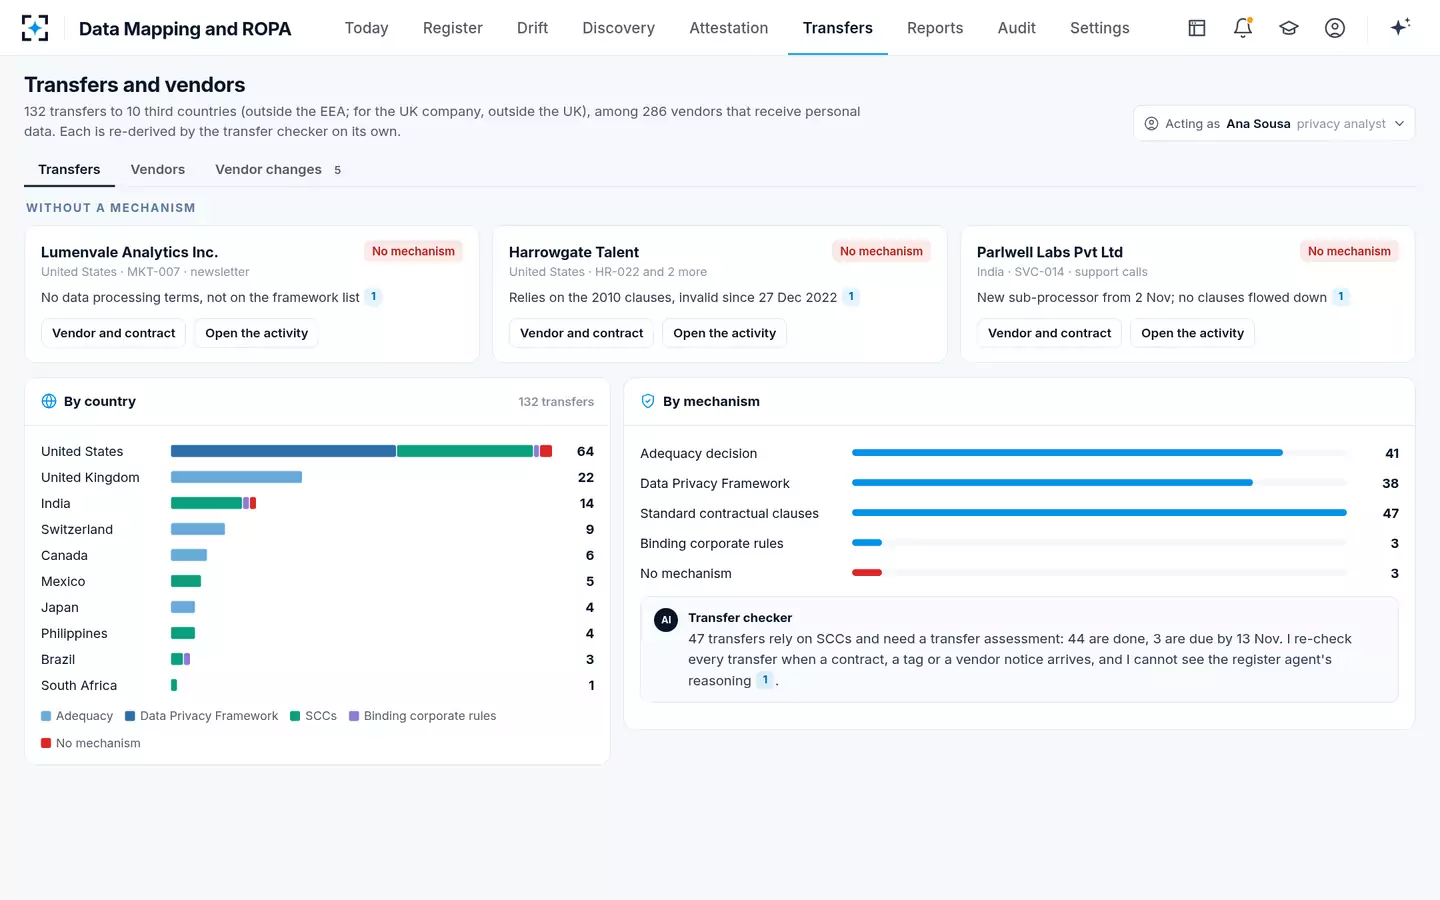Switch to the Vendors sub-tab
1440x900 pixels.
click(158, 170)
